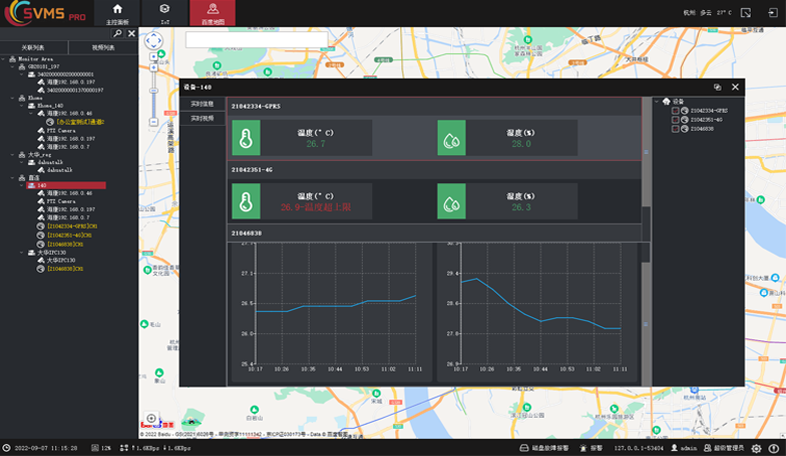
Task: Click temperature icon of 21042351-4G
Action: pos(246,201)
